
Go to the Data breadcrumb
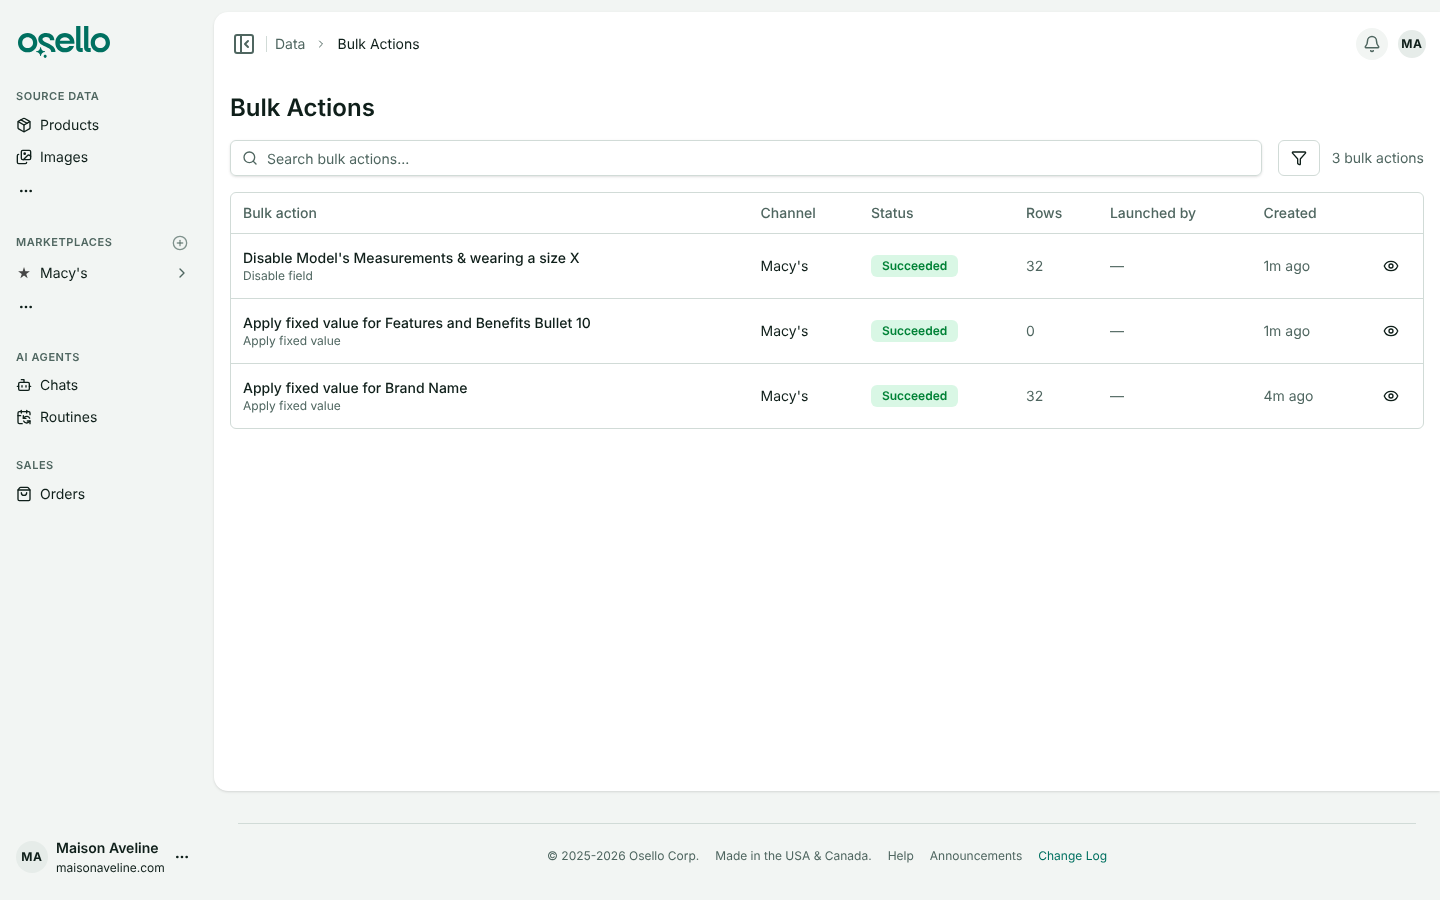click(290, 44)
